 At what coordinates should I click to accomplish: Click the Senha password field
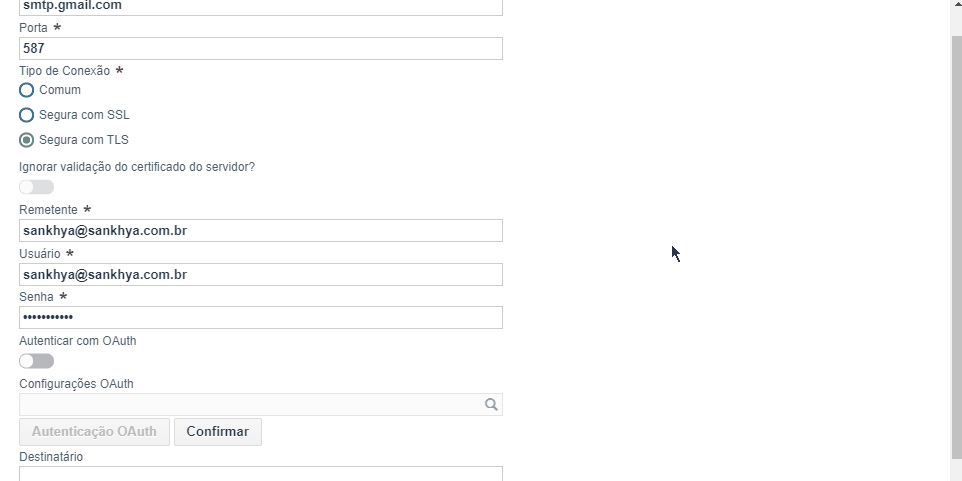(261, 318)
